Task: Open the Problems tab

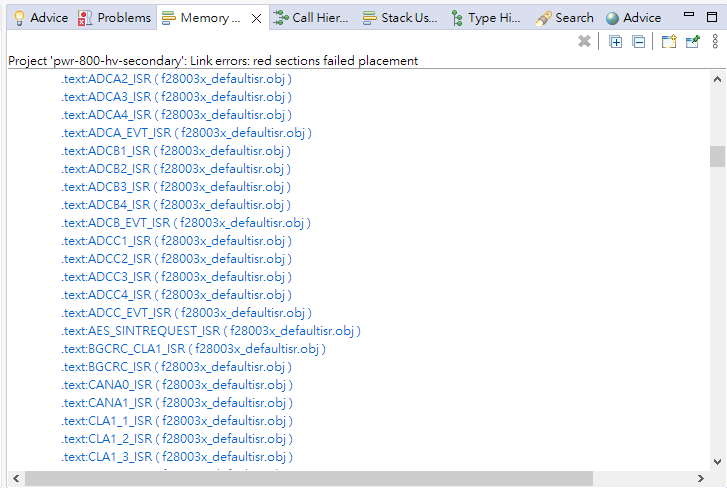Action: 115,18
